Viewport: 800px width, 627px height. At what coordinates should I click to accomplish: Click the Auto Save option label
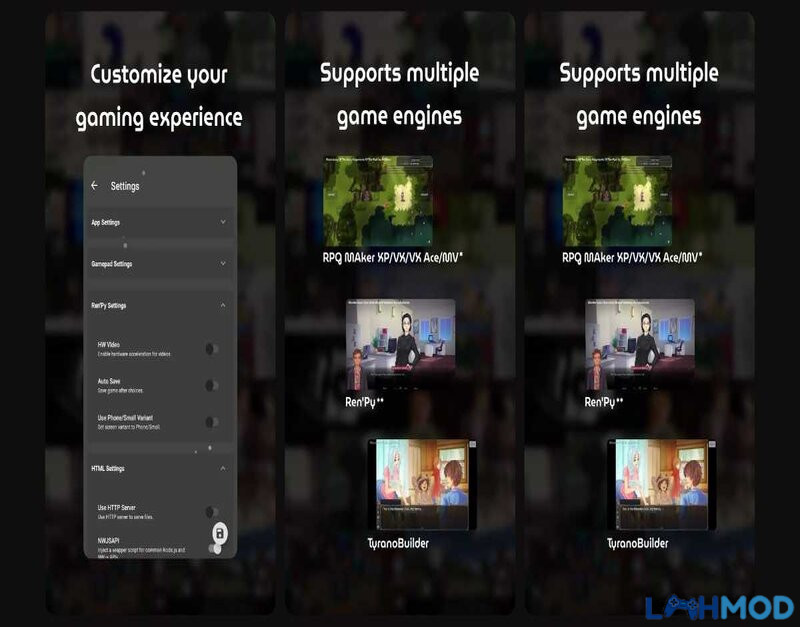pos(109,381)
